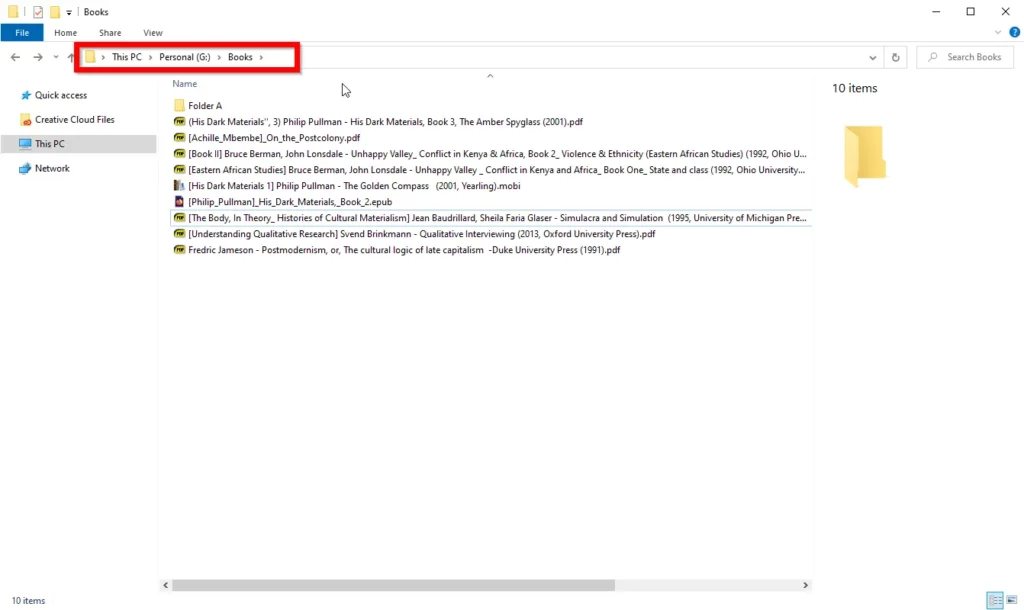Click the Up arrow to go to parent folder

tap(70, 57)
